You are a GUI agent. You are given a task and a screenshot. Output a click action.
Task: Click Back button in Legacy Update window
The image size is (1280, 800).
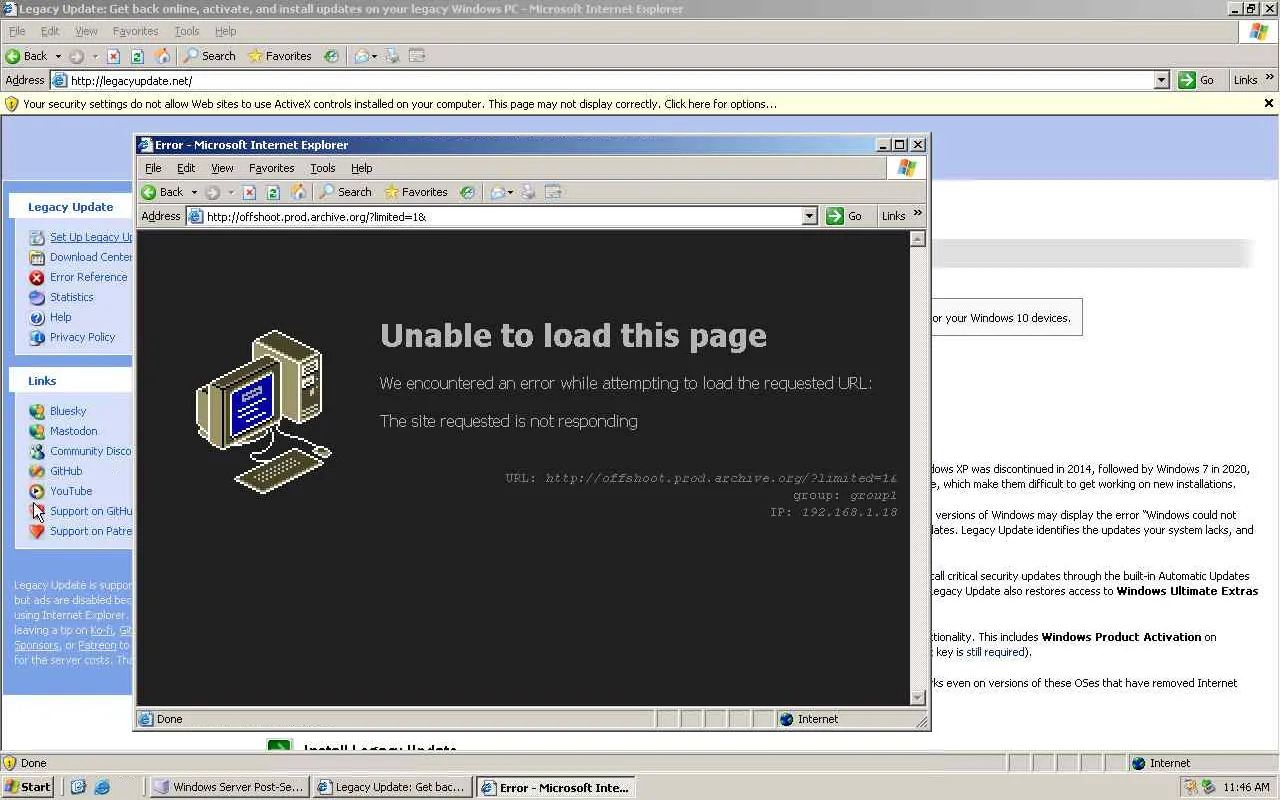[26, 56]
